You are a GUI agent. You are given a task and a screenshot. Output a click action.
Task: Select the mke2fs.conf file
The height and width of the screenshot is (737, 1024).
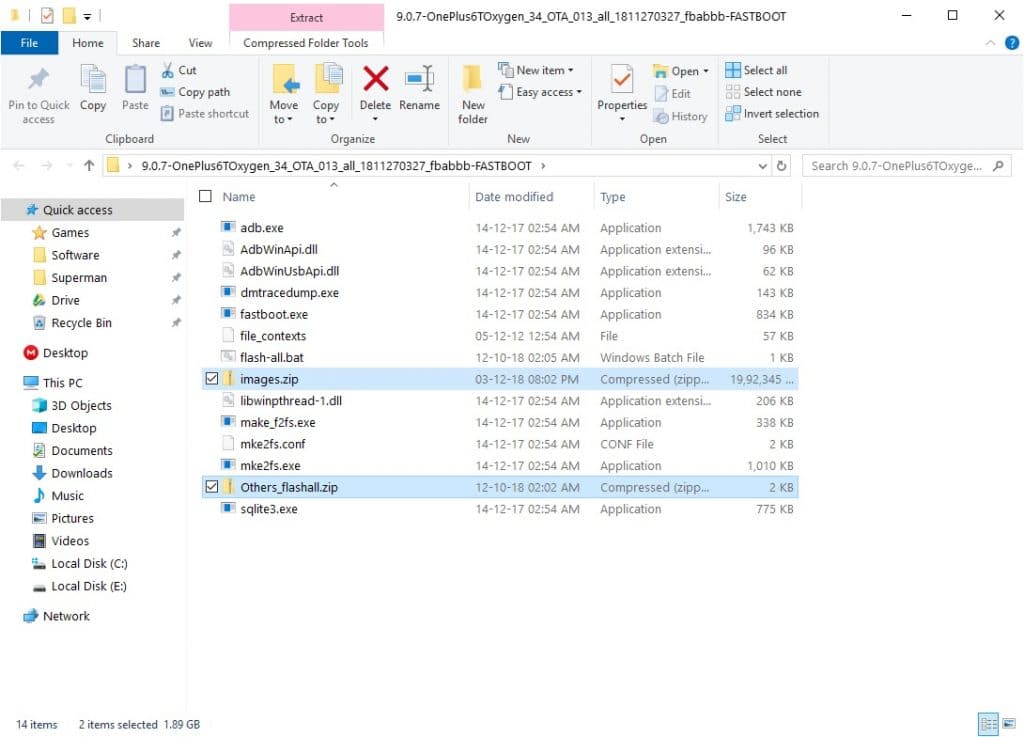tap(272, 444)
